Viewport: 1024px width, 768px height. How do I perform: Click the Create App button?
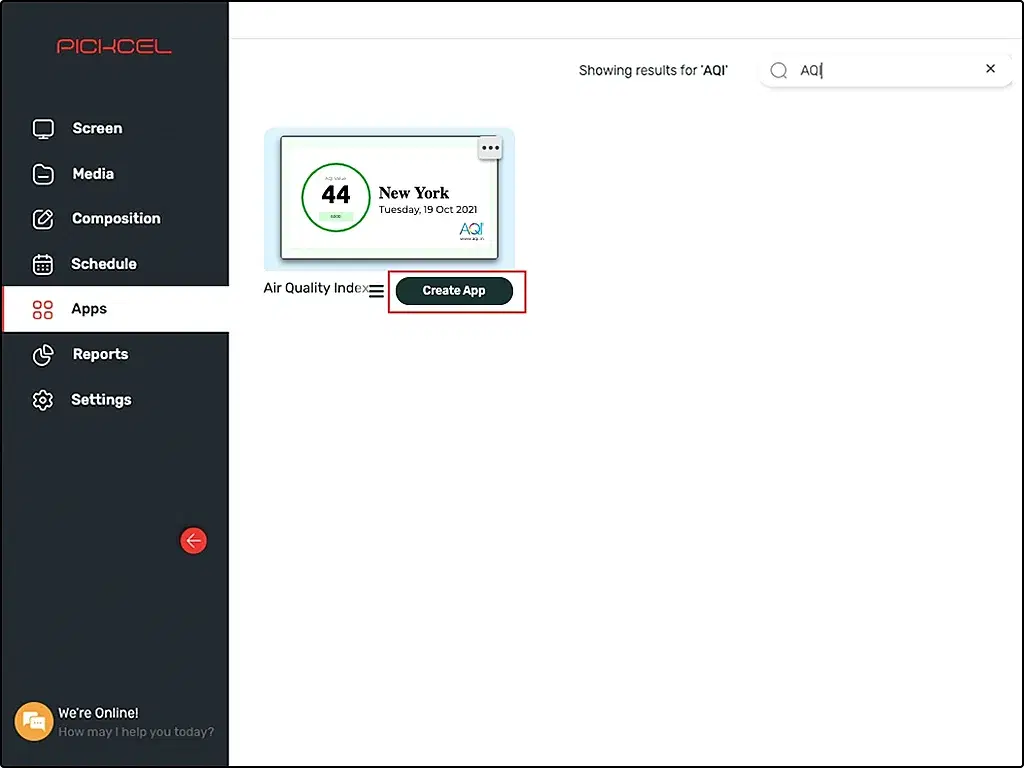click(x=454, y=291)
